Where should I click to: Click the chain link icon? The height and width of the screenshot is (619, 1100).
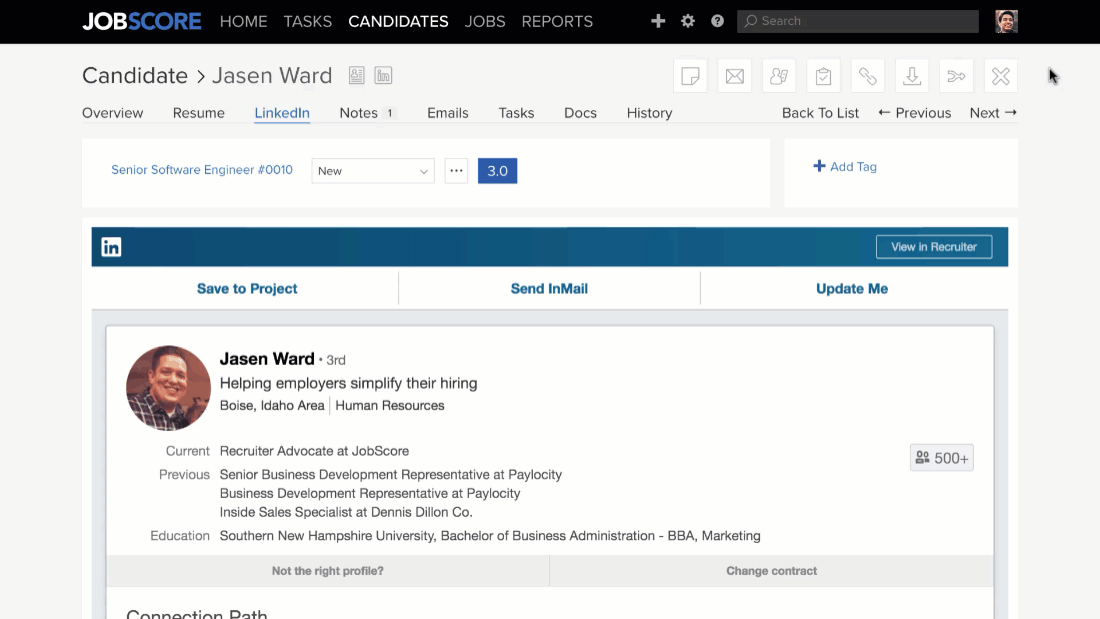tap(868, 76)
